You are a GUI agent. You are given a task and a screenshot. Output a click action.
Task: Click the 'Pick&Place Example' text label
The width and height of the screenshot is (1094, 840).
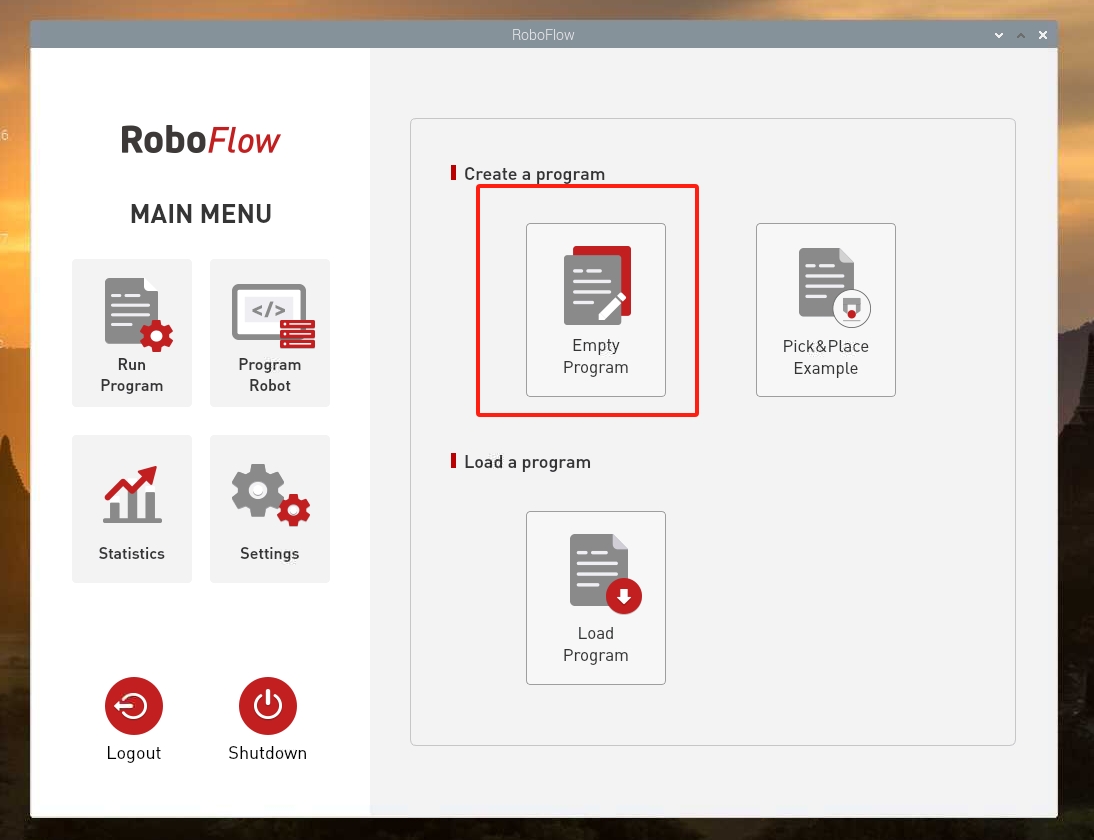pyautogui.click(x=826, y=358)
